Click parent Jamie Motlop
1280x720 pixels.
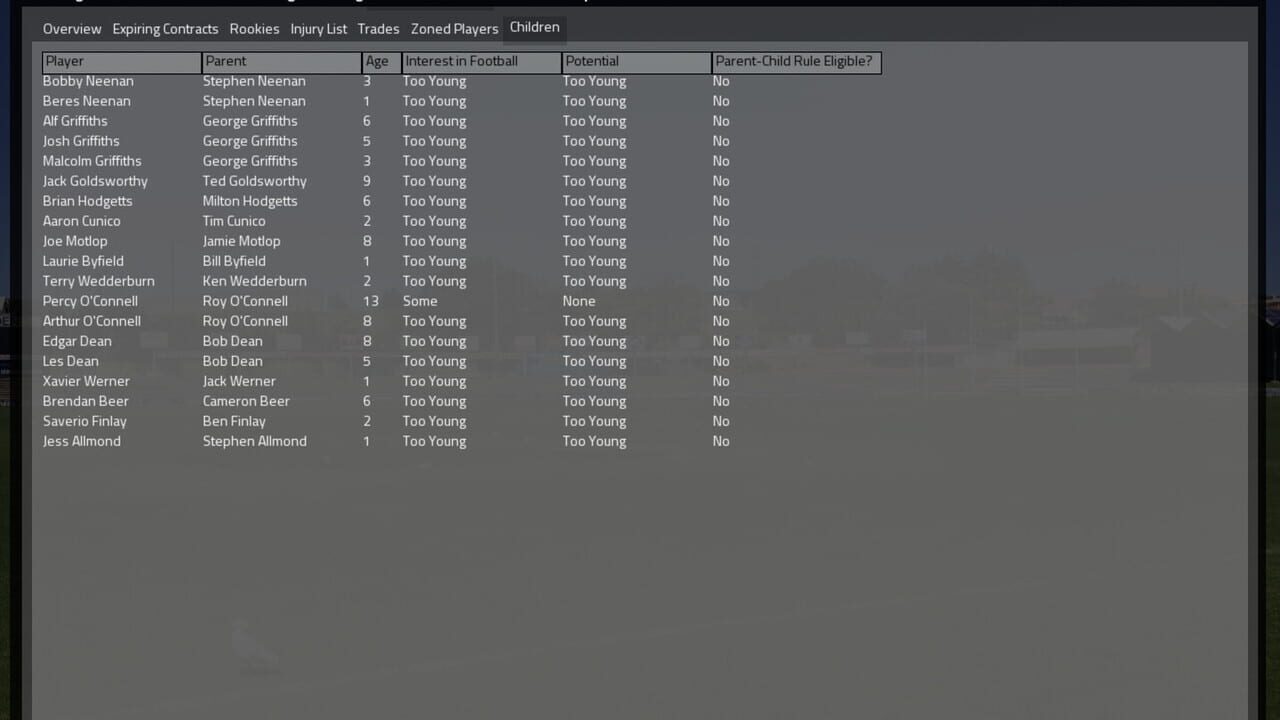242,241
